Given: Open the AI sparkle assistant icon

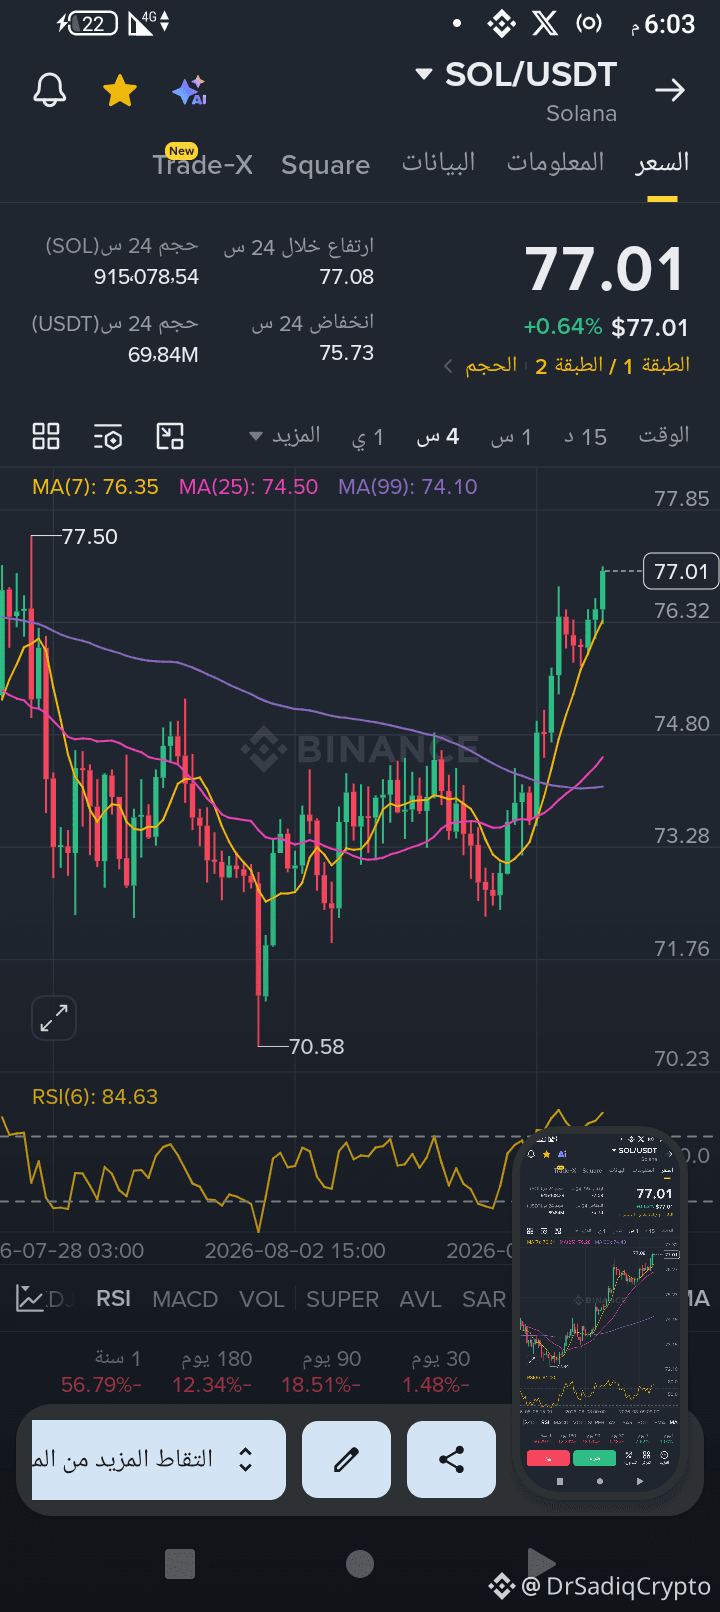Looking at the screenshot, I should pyautogui.click(x=189, y=90).
